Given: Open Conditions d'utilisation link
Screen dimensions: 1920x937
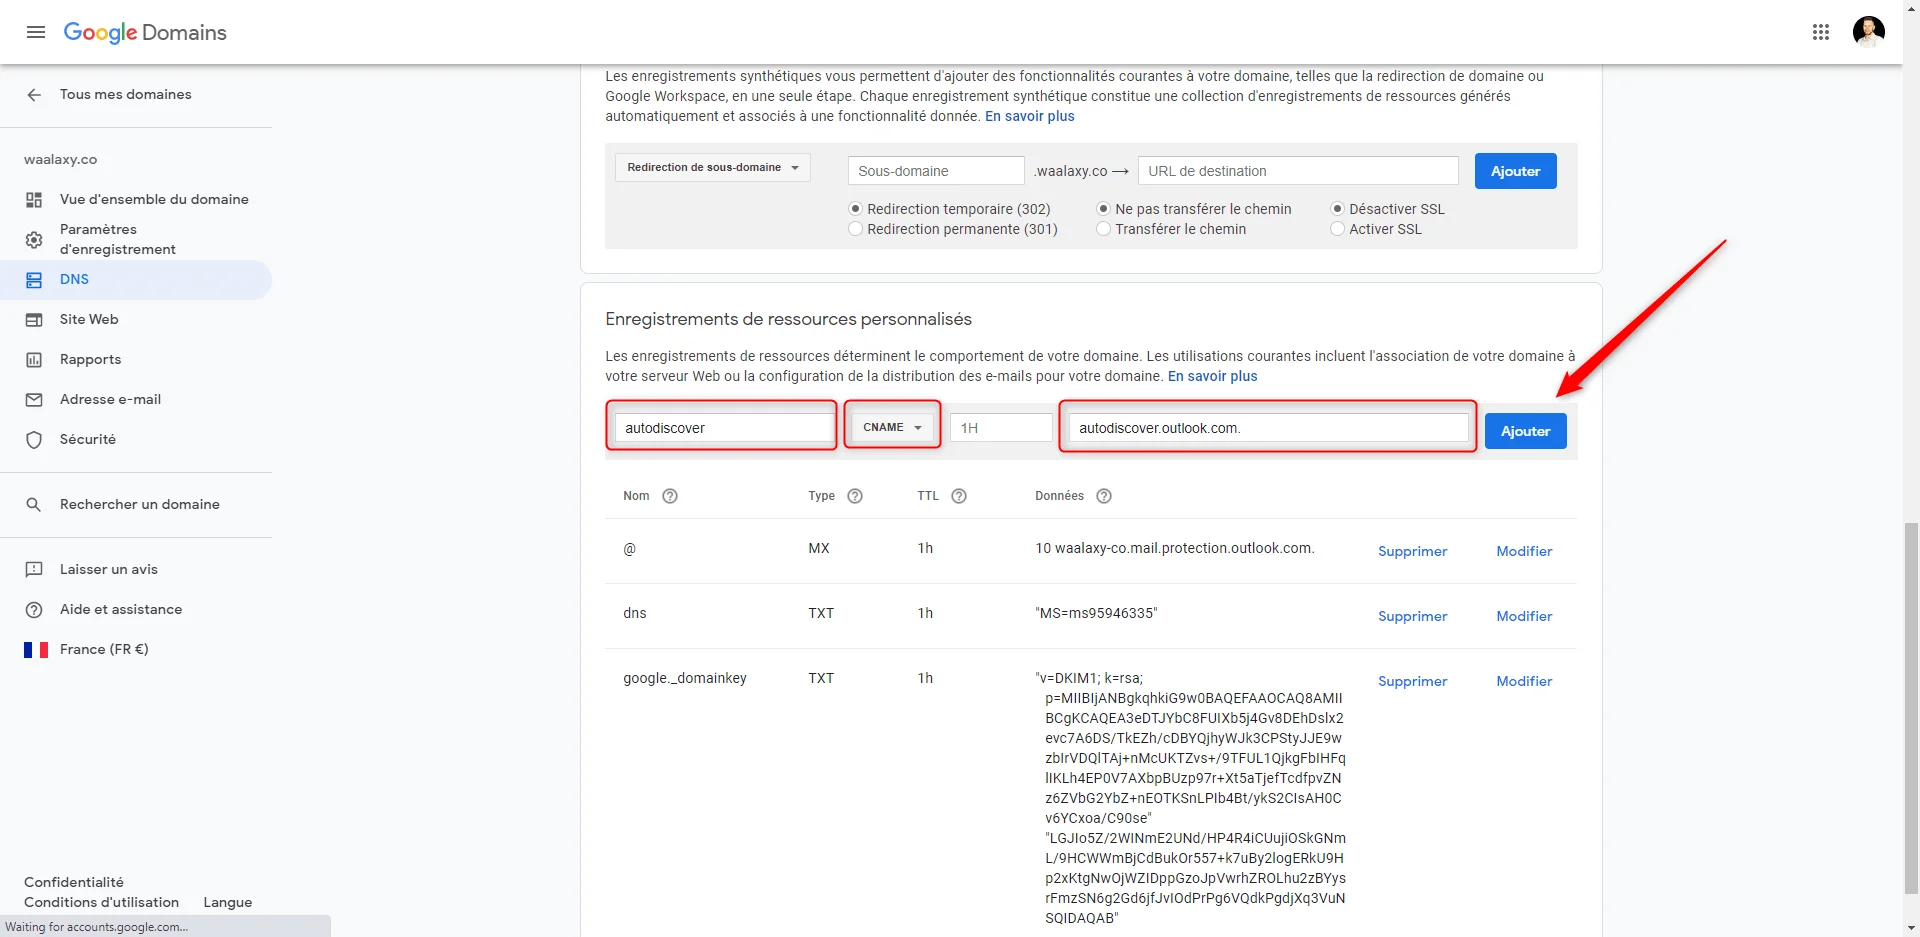Looking at the screenshot, I should tap(102, 902).
